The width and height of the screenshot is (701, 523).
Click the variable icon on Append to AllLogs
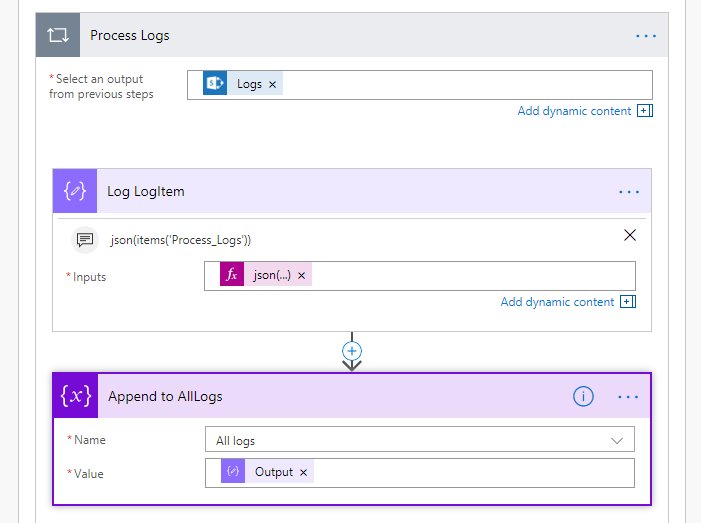tap(75, 397)
